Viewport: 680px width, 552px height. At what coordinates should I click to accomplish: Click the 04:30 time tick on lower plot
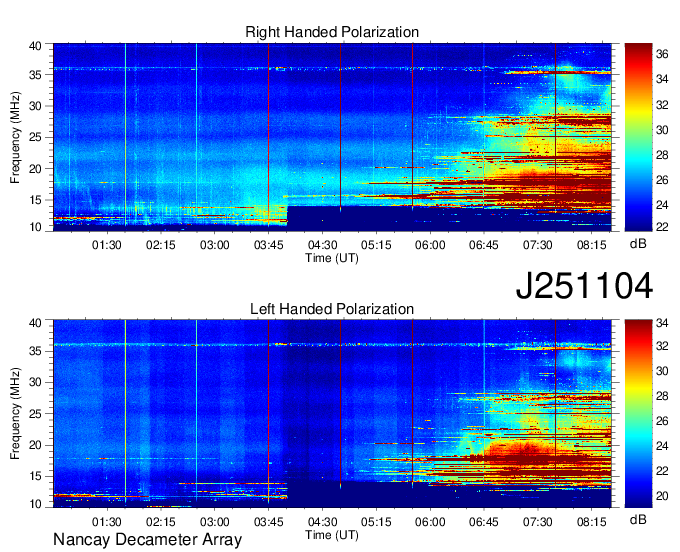pos(322,521)
